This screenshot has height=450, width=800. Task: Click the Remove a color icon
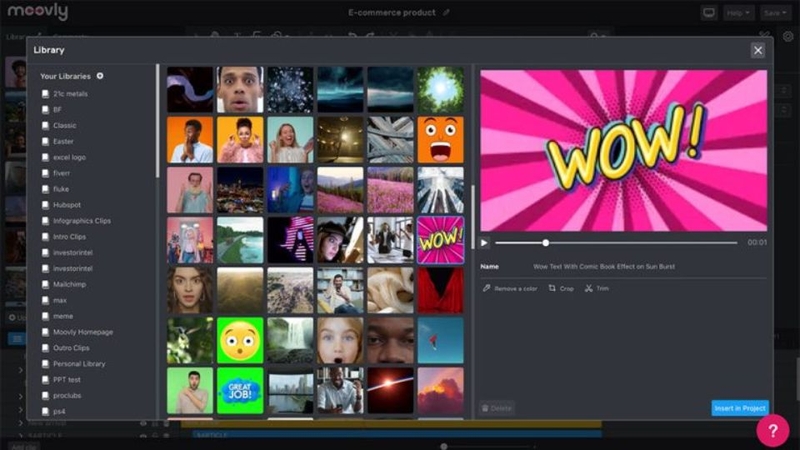click(x=487, y=288)
